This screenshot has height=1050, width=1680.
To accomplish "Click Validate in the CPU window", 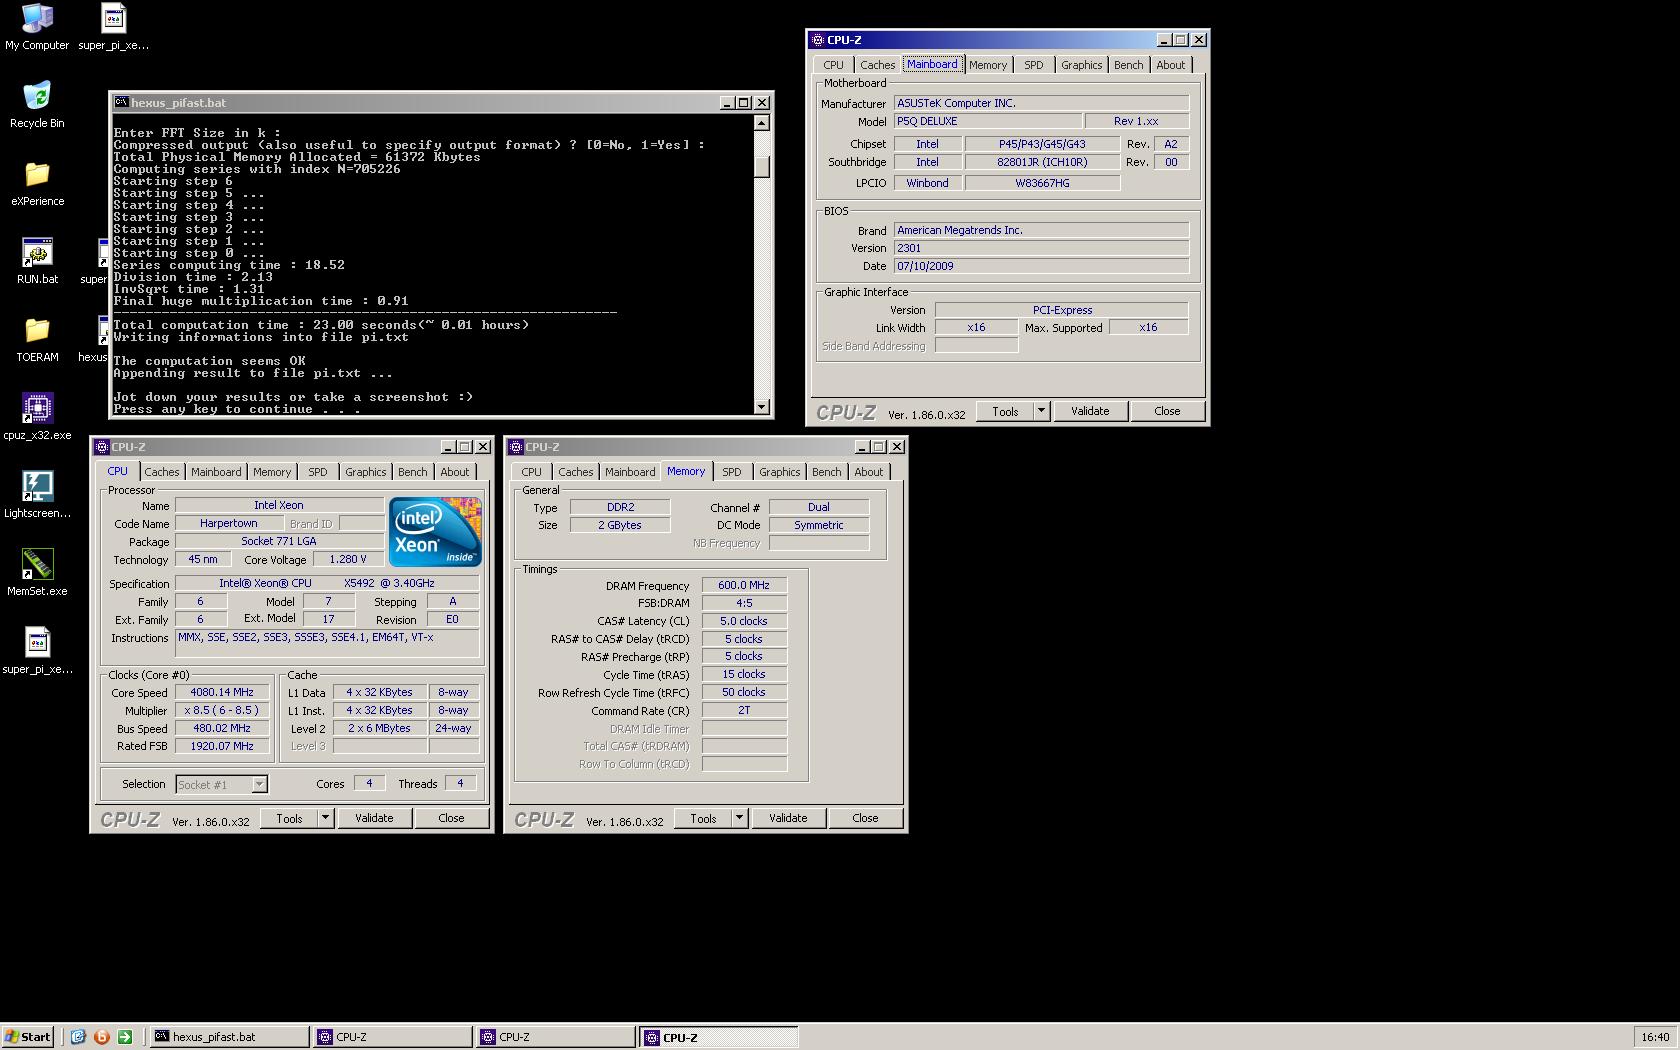I will tap(374, 818).
